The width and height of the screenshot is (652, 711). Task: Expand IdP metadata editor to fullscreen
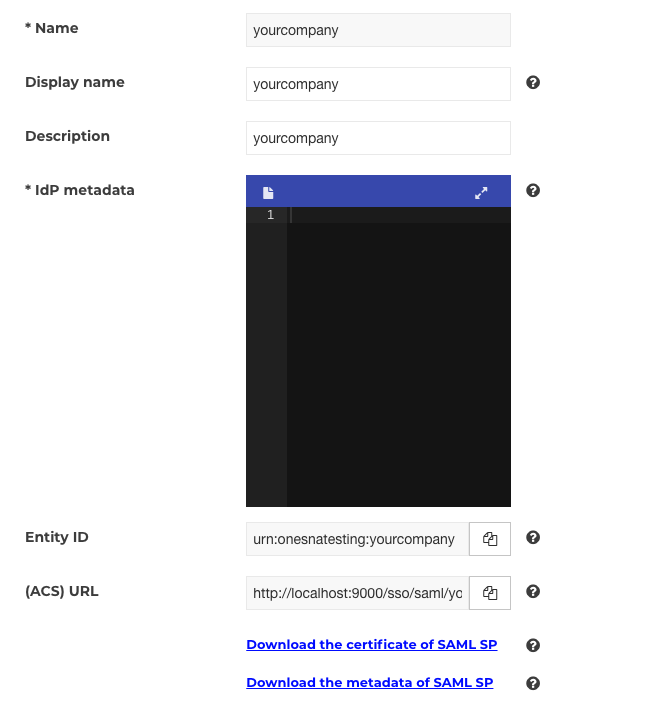click(481, 193)
